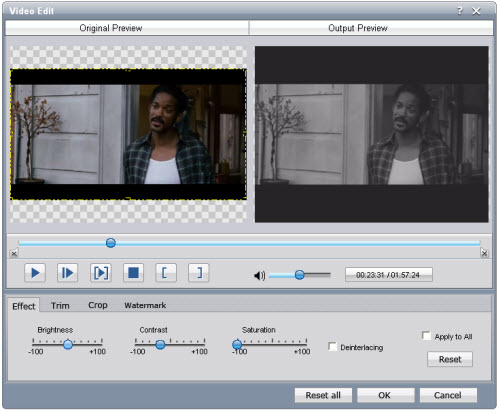500x413 pixels.
Task: Click the Output Preview header
Action: [371, 28]
